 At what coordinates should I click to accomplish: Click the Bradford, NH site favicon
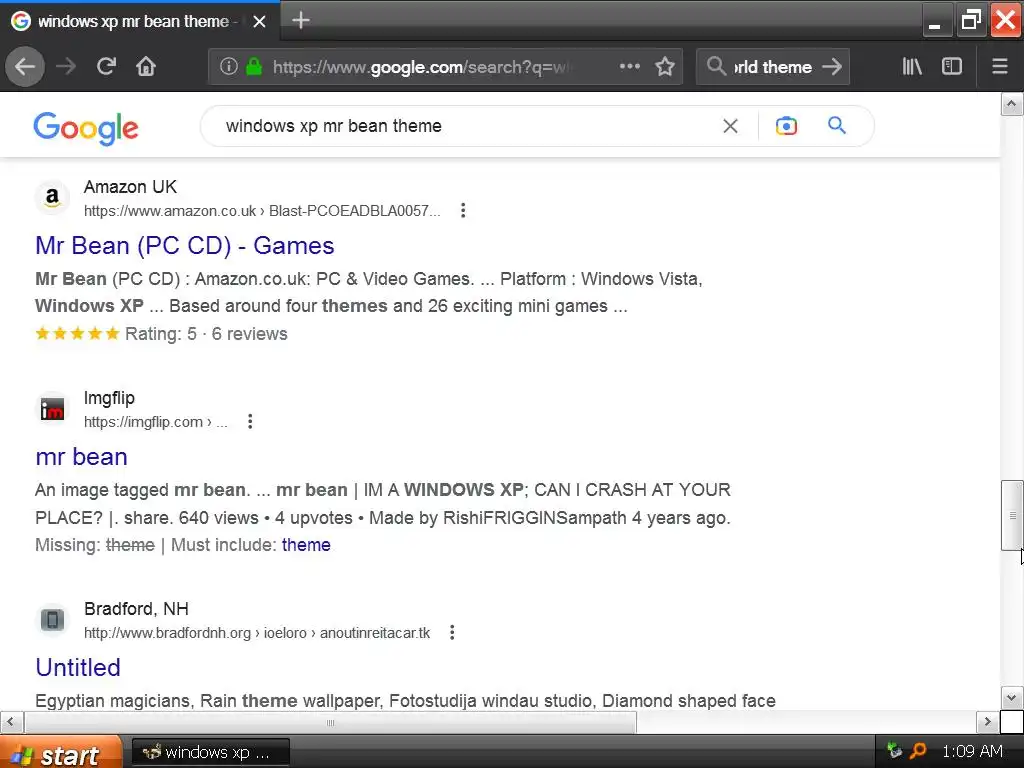[52, 620]
